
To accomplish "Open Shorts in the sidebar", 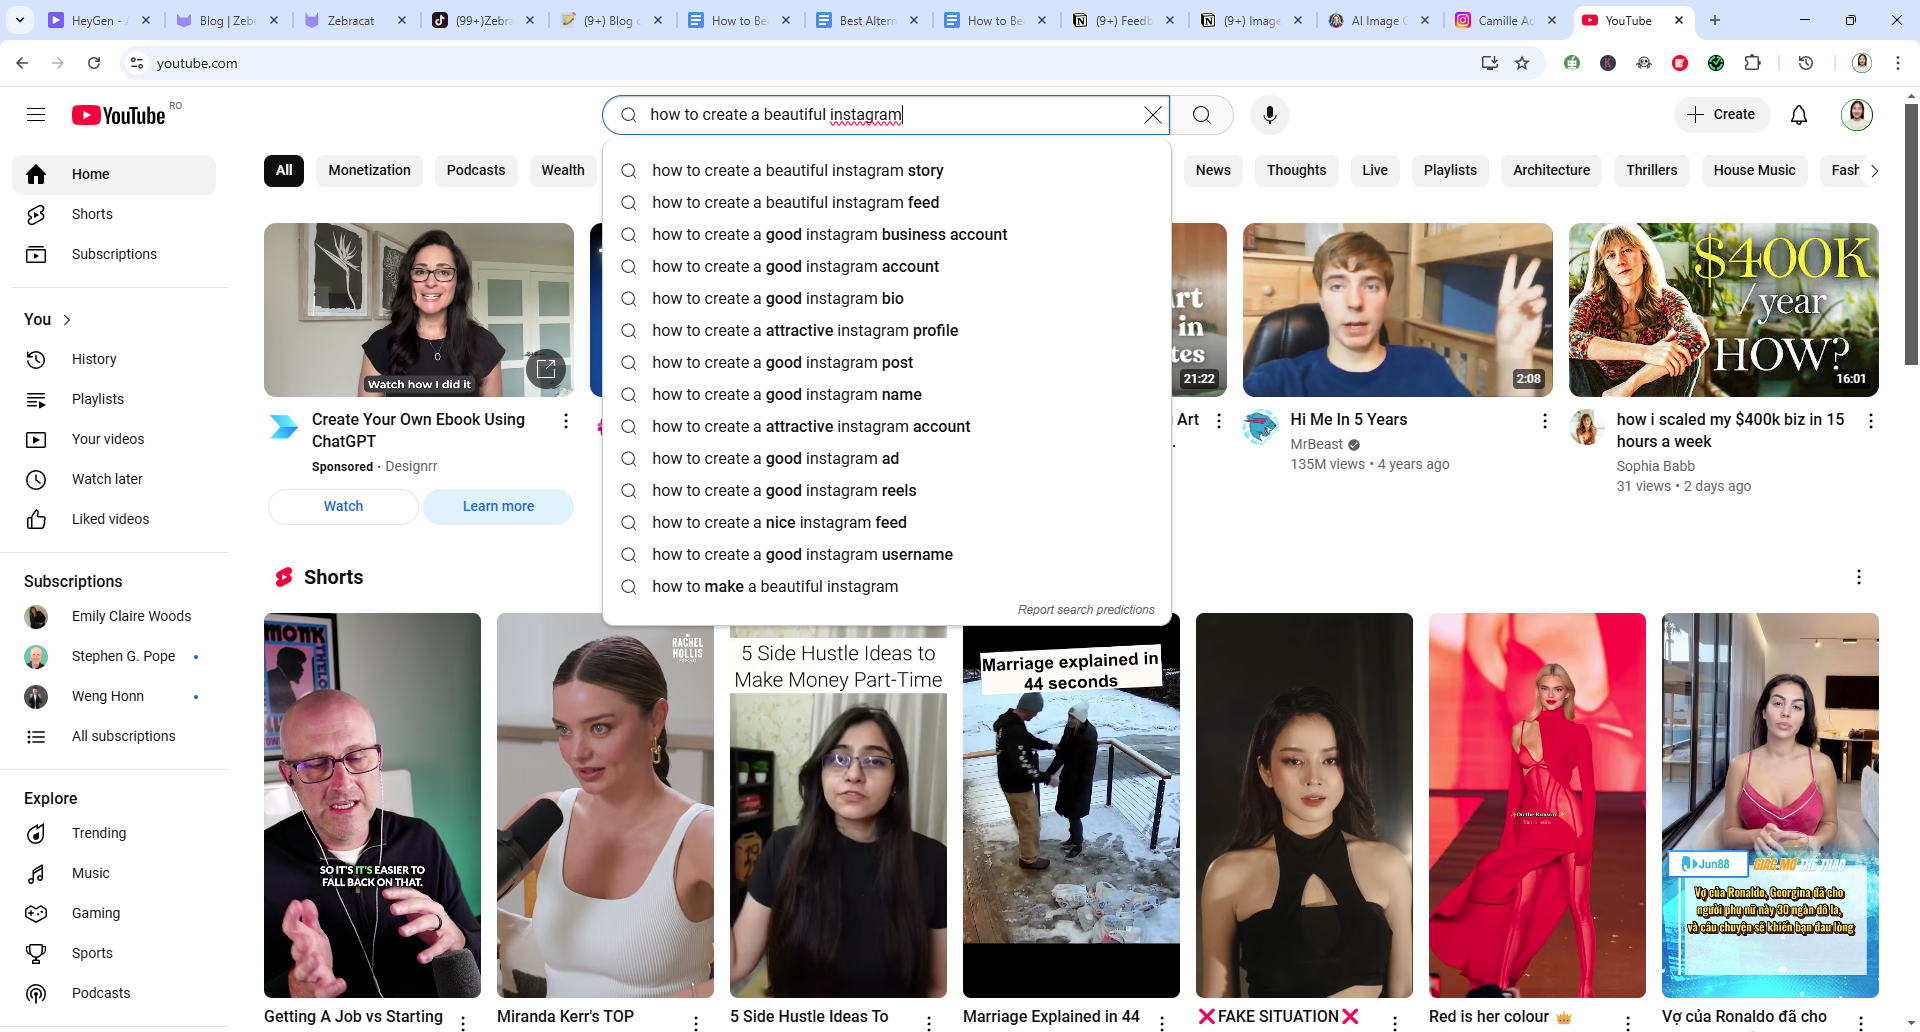I will click(114, 214).
